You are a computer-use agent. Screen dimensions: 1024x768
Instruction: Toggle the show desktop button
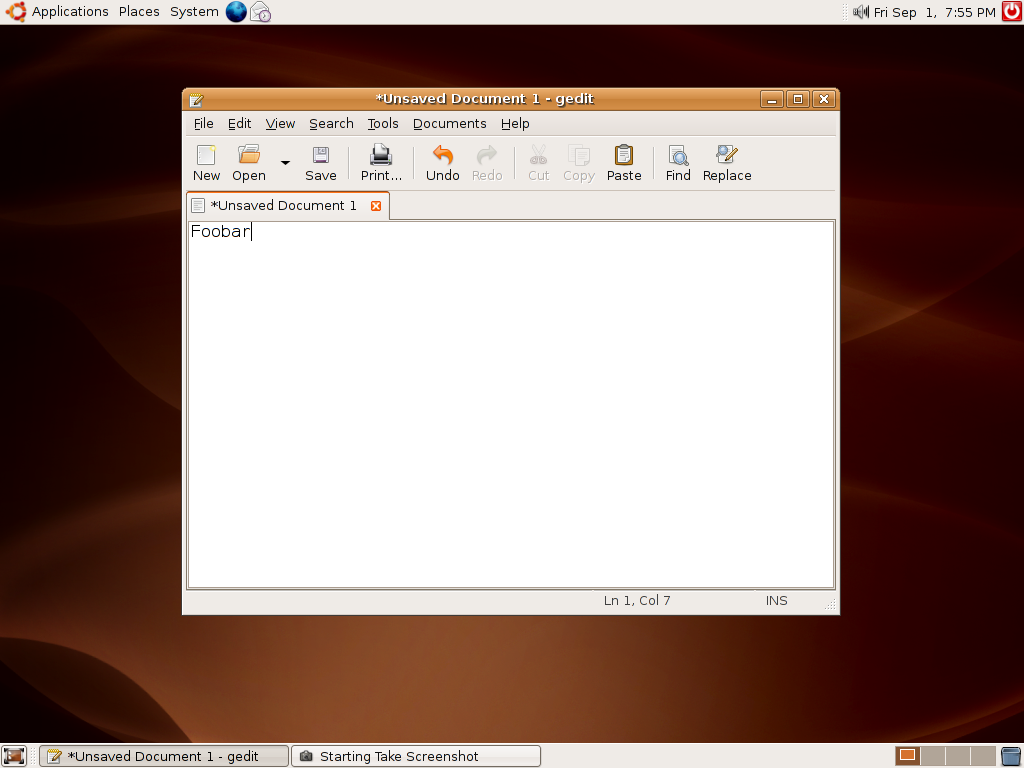(x=14, y=756)
